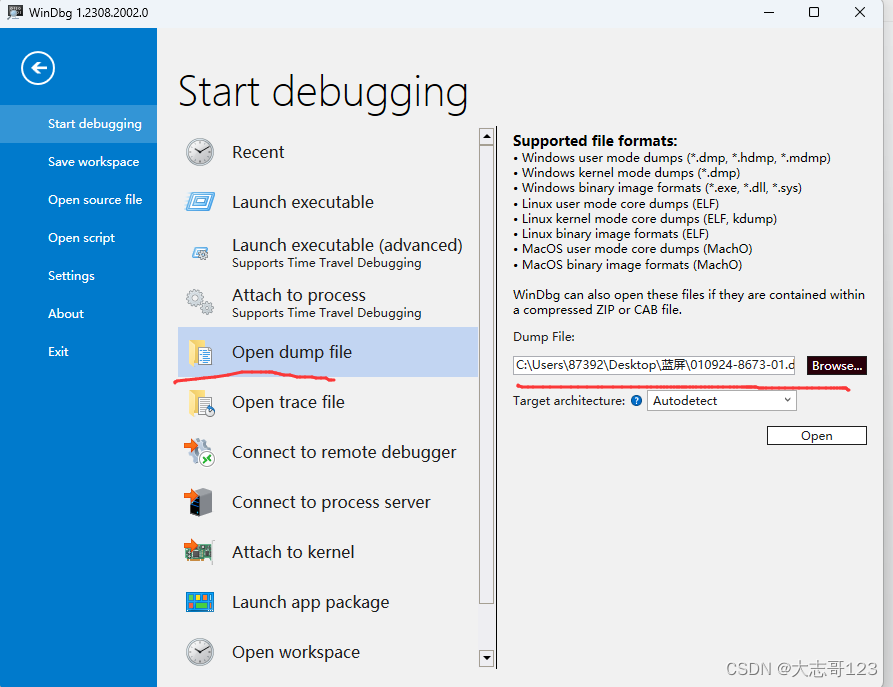Click the back arrow circle icon

click(38, 68)
